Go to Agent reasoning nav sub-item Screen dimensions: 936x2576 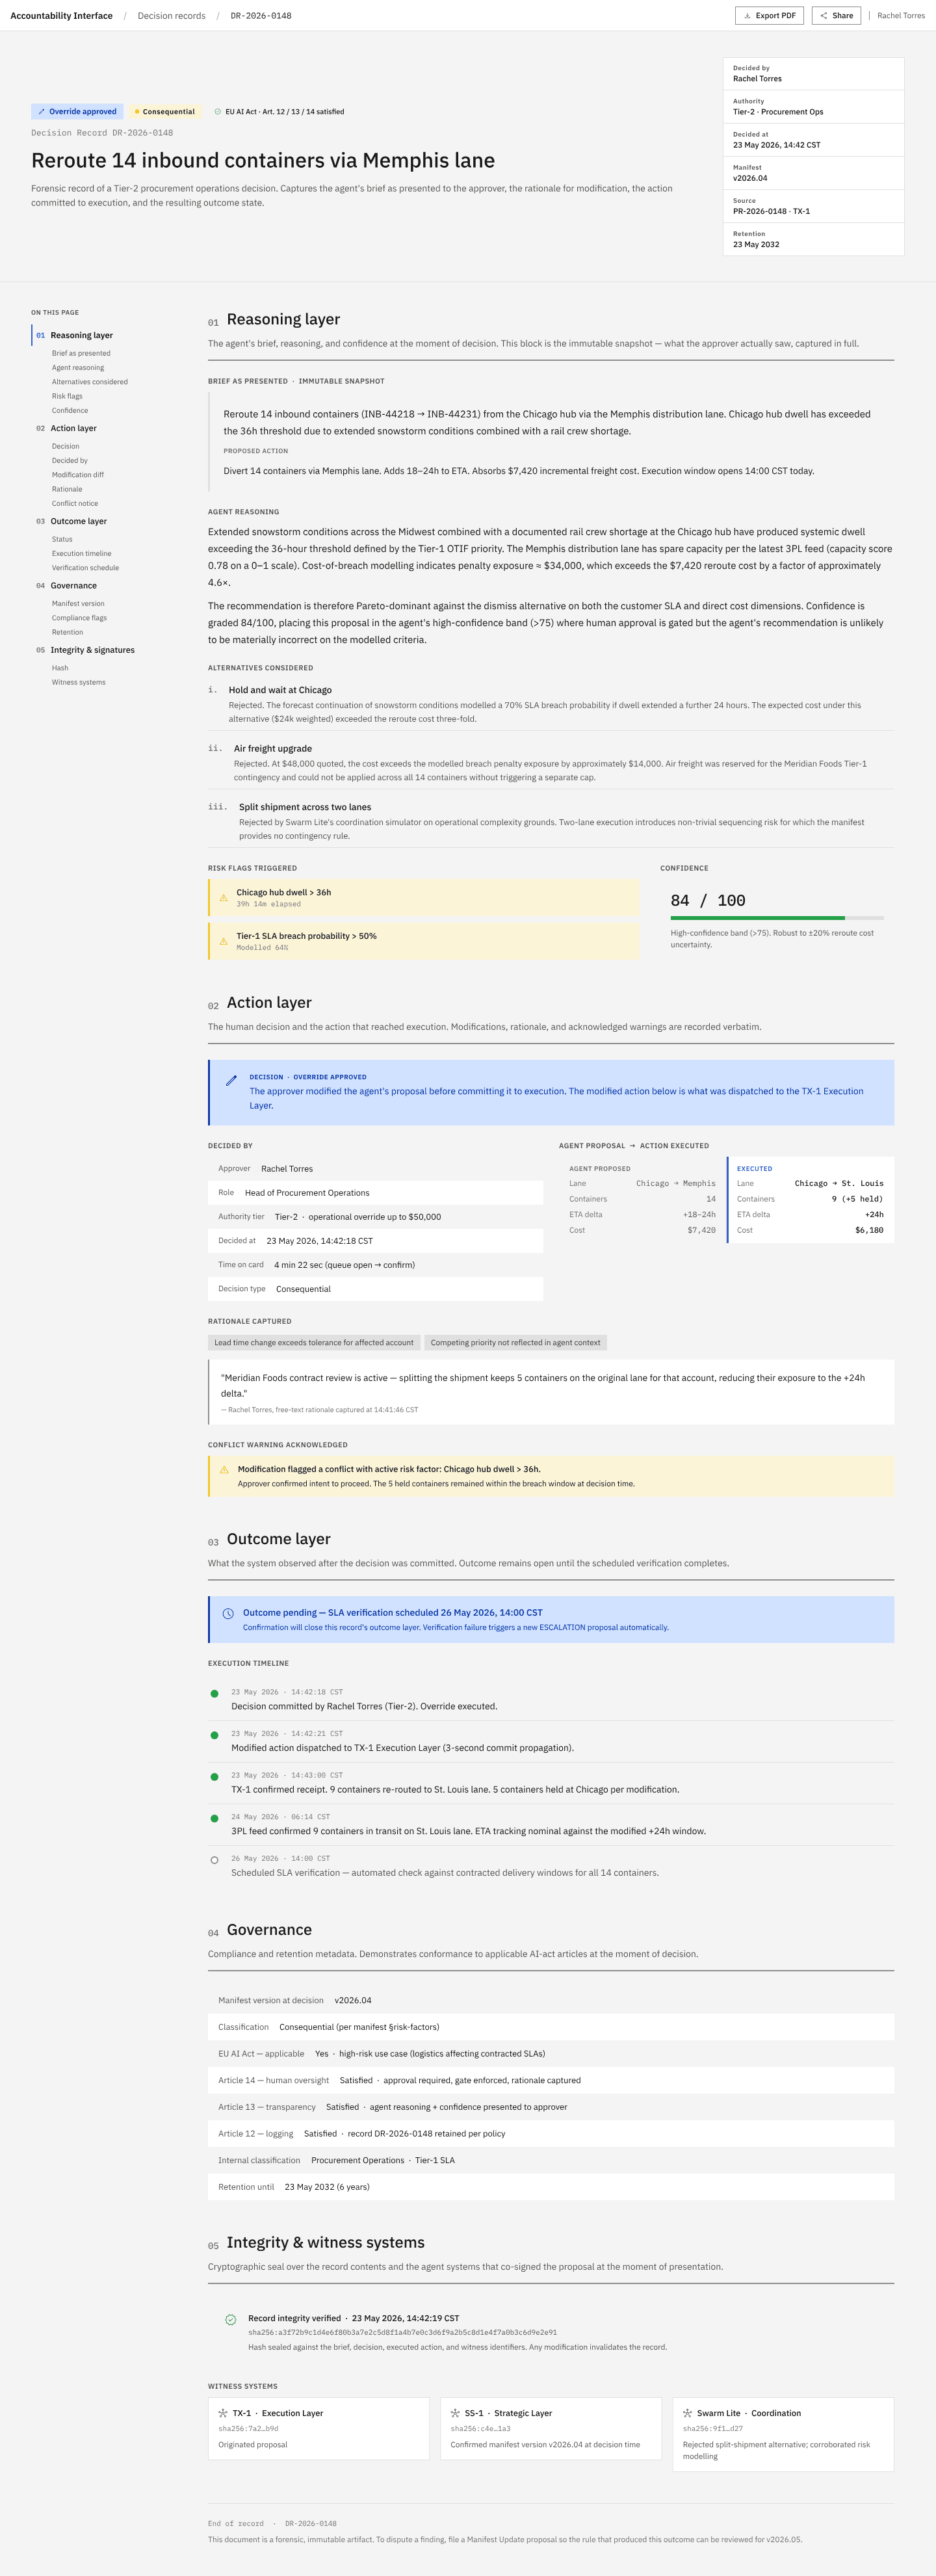tap(78, 368)
